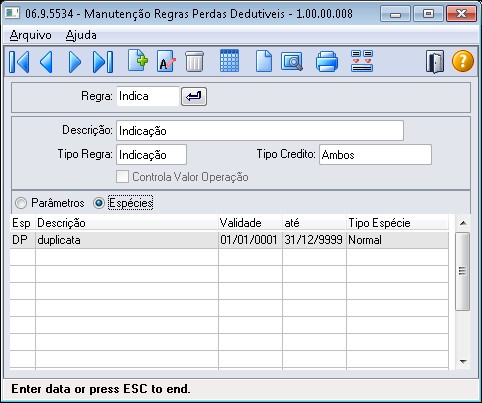Go to the first record
The height and width of the screenshot is (403, 482).
19,62
